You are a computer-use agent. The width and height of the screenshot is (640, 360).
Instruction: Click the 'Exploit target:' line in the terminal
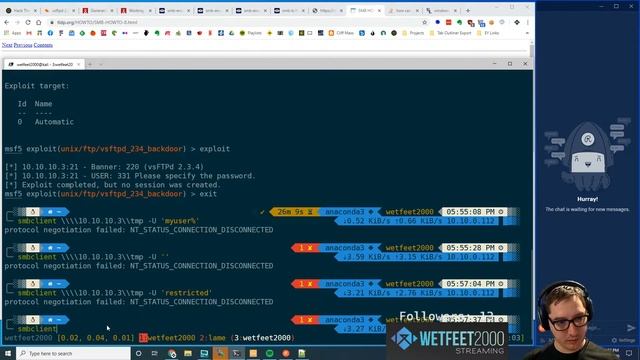(x=37, y=86)
